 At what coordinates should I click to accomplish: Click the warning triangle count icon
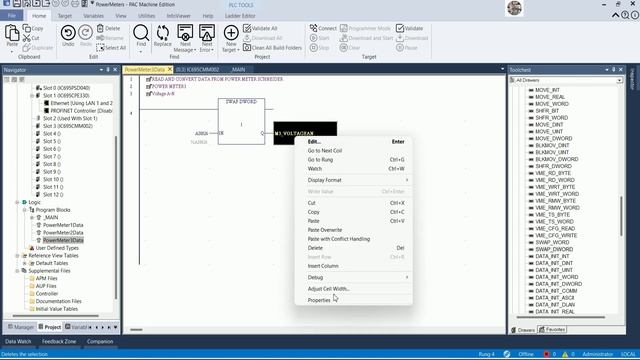(565, 354)
